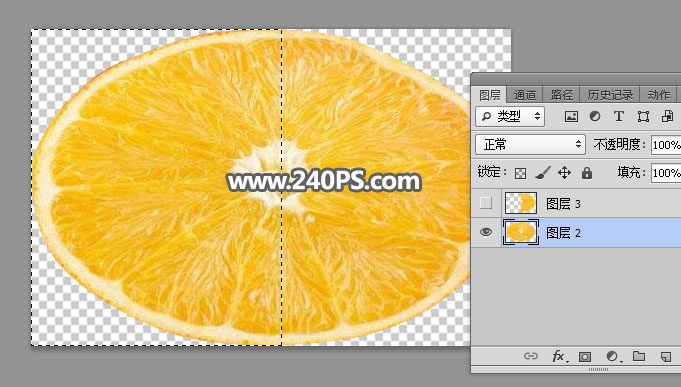This screenshot has width=681, height=387.
Task: Filter layers by smart object icon
Action: (667, 116)
